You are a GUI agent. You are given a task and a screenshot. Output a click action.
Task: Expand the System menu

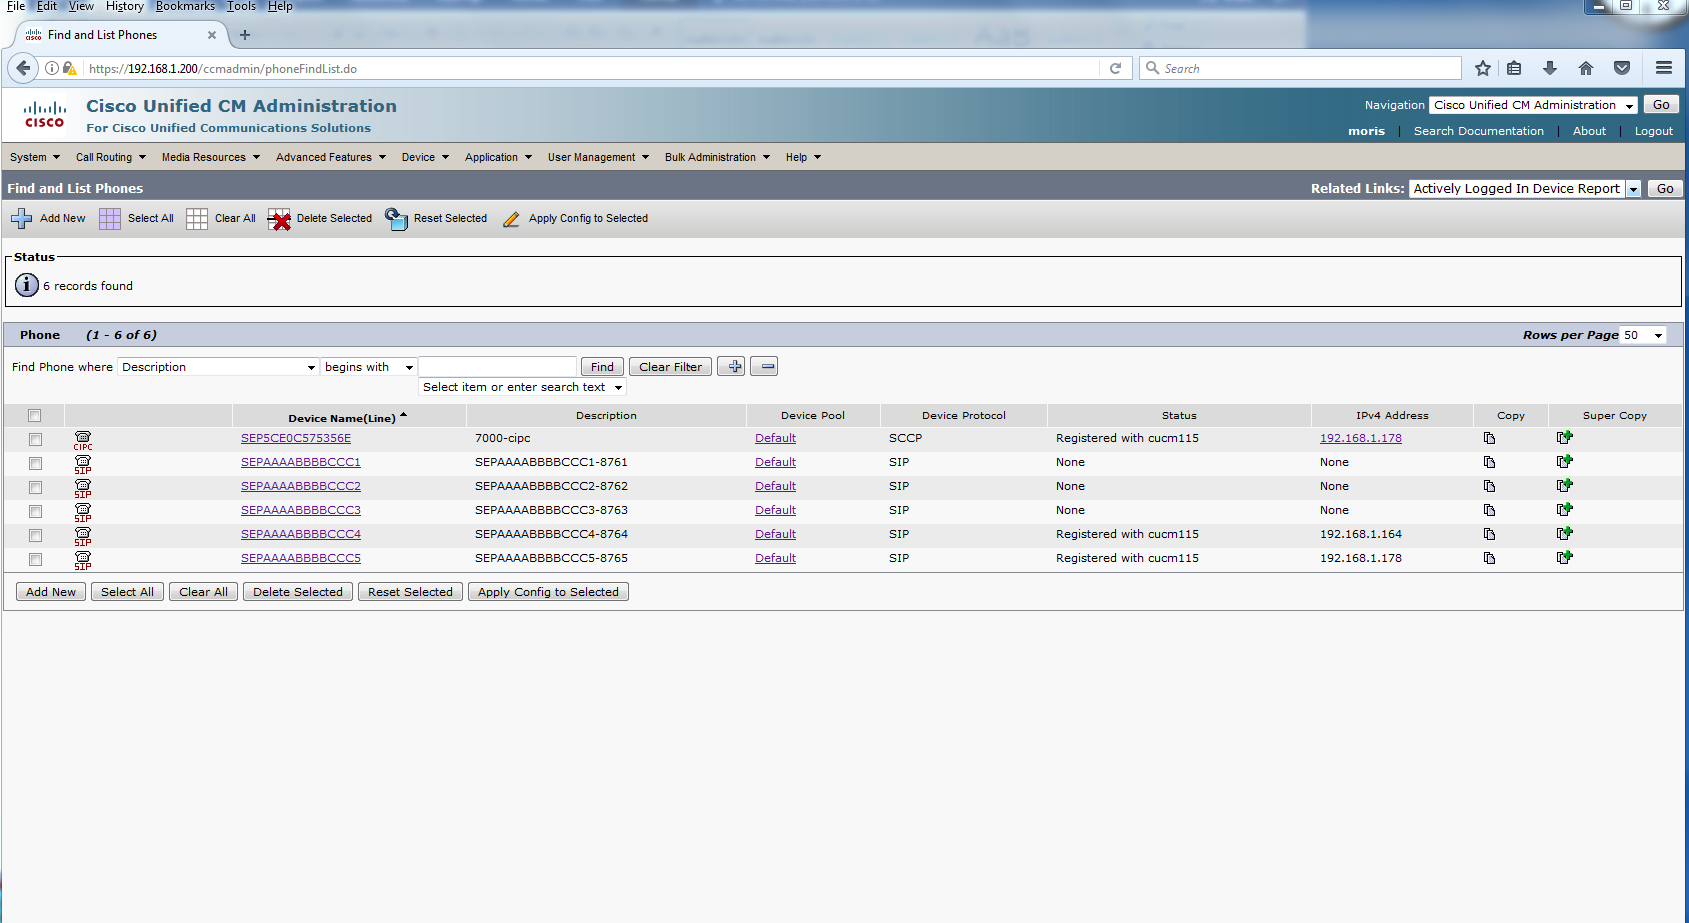(35, 157)
